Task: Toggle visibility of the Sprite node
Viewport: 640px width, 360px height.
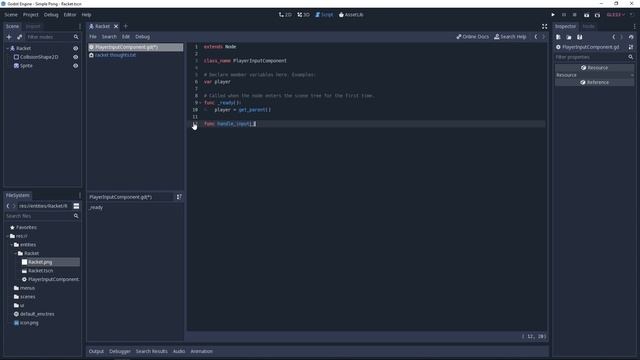Action: [x=76, y=66]
